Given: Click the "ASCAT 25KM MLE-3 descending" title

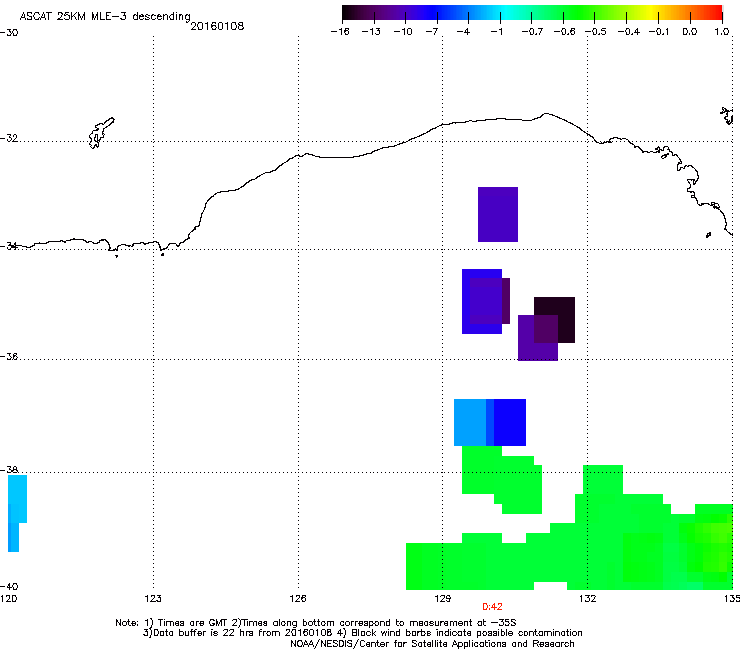Looking at the screenshot, I should coord(105,16).
